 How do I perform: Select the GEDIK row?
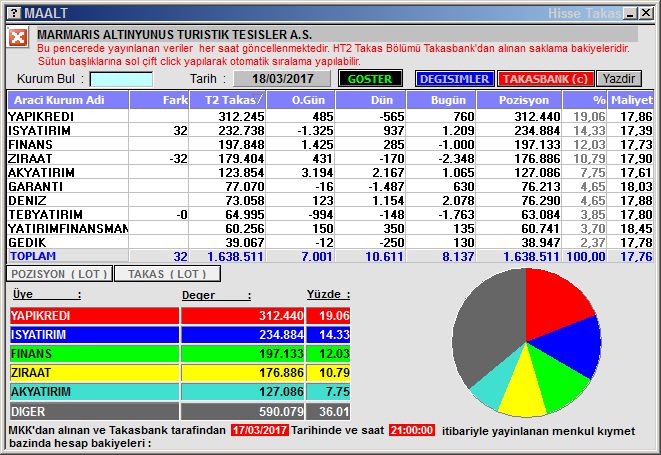(x=330, y=242)
